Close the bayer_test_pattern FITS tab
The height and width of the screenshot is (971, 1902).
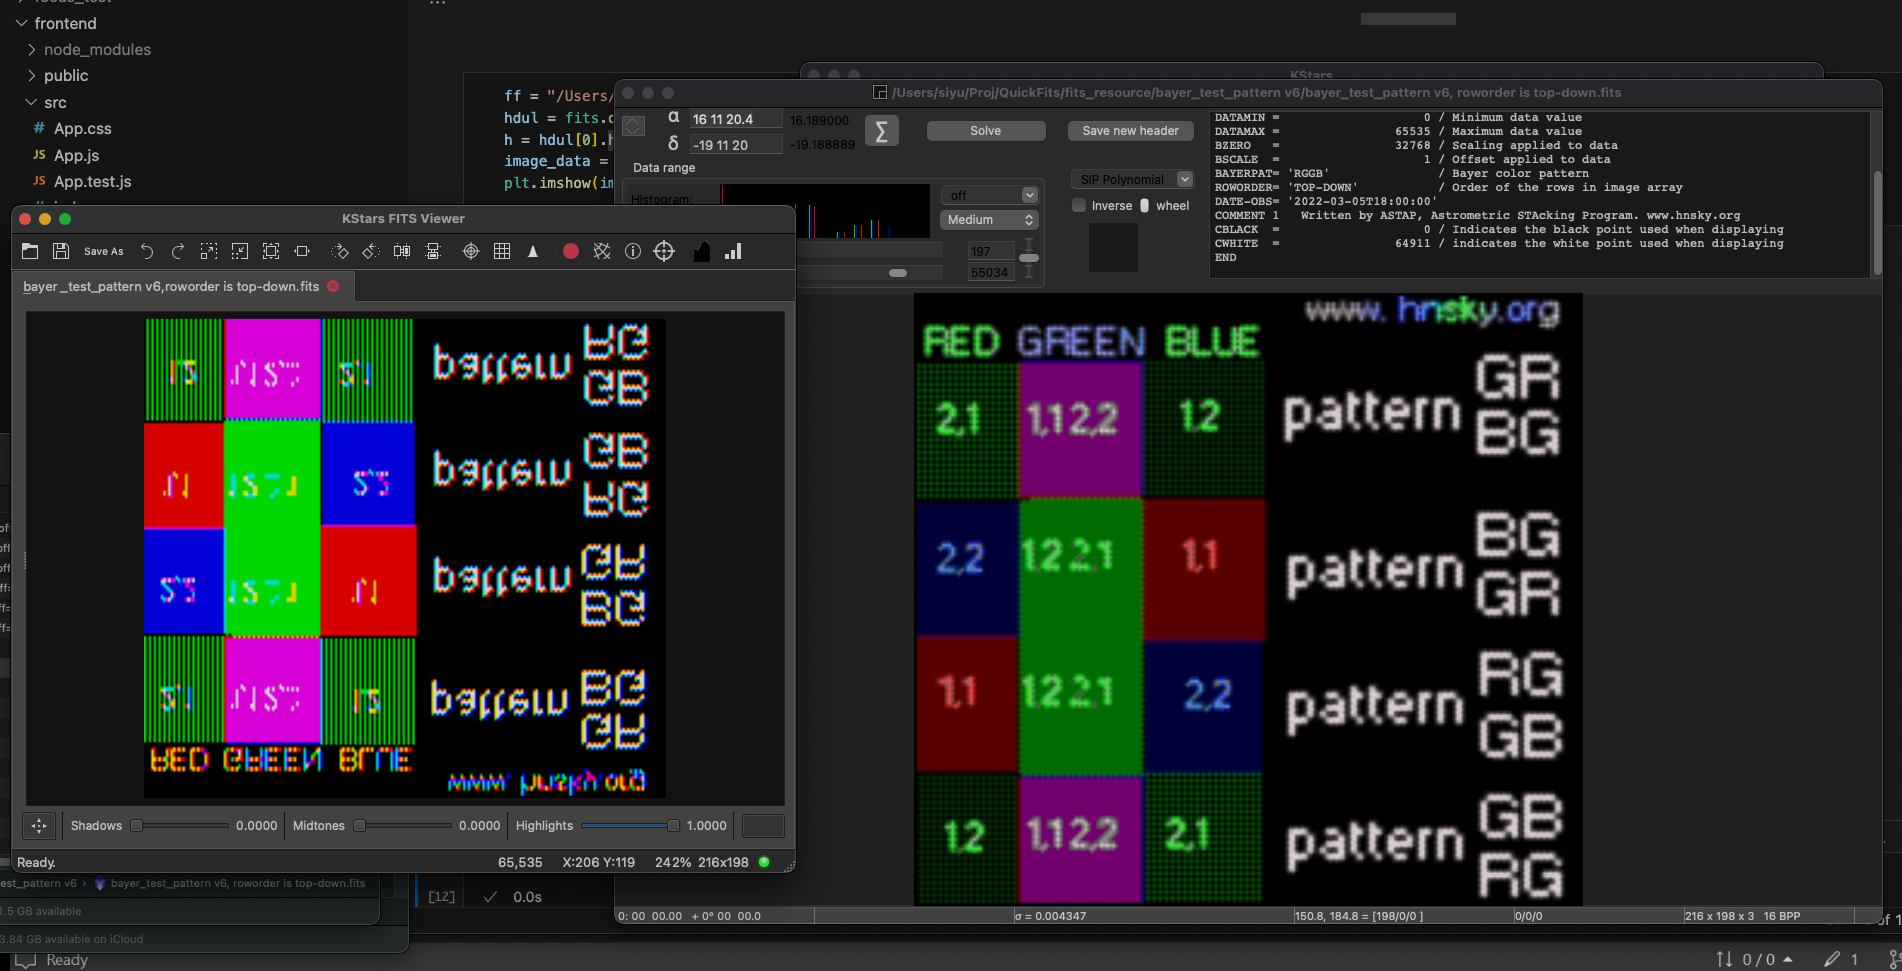coord(333,286)
